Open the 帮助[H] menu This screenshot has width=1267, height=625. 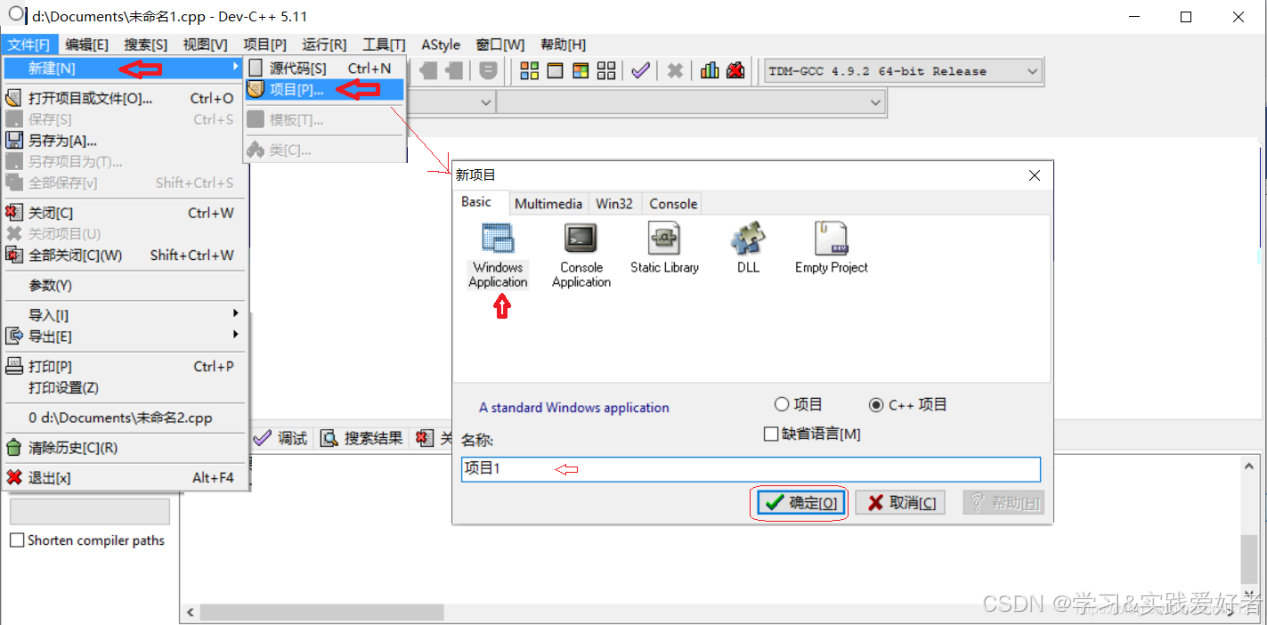click(563, 44)
